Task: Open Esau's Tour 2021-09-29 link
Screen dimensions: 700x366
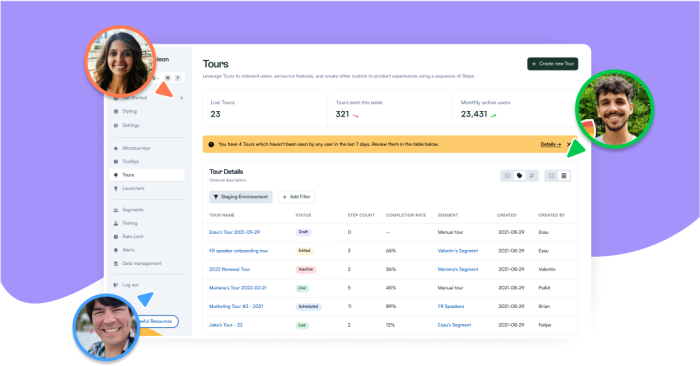Action: click(x=234, y=232)
